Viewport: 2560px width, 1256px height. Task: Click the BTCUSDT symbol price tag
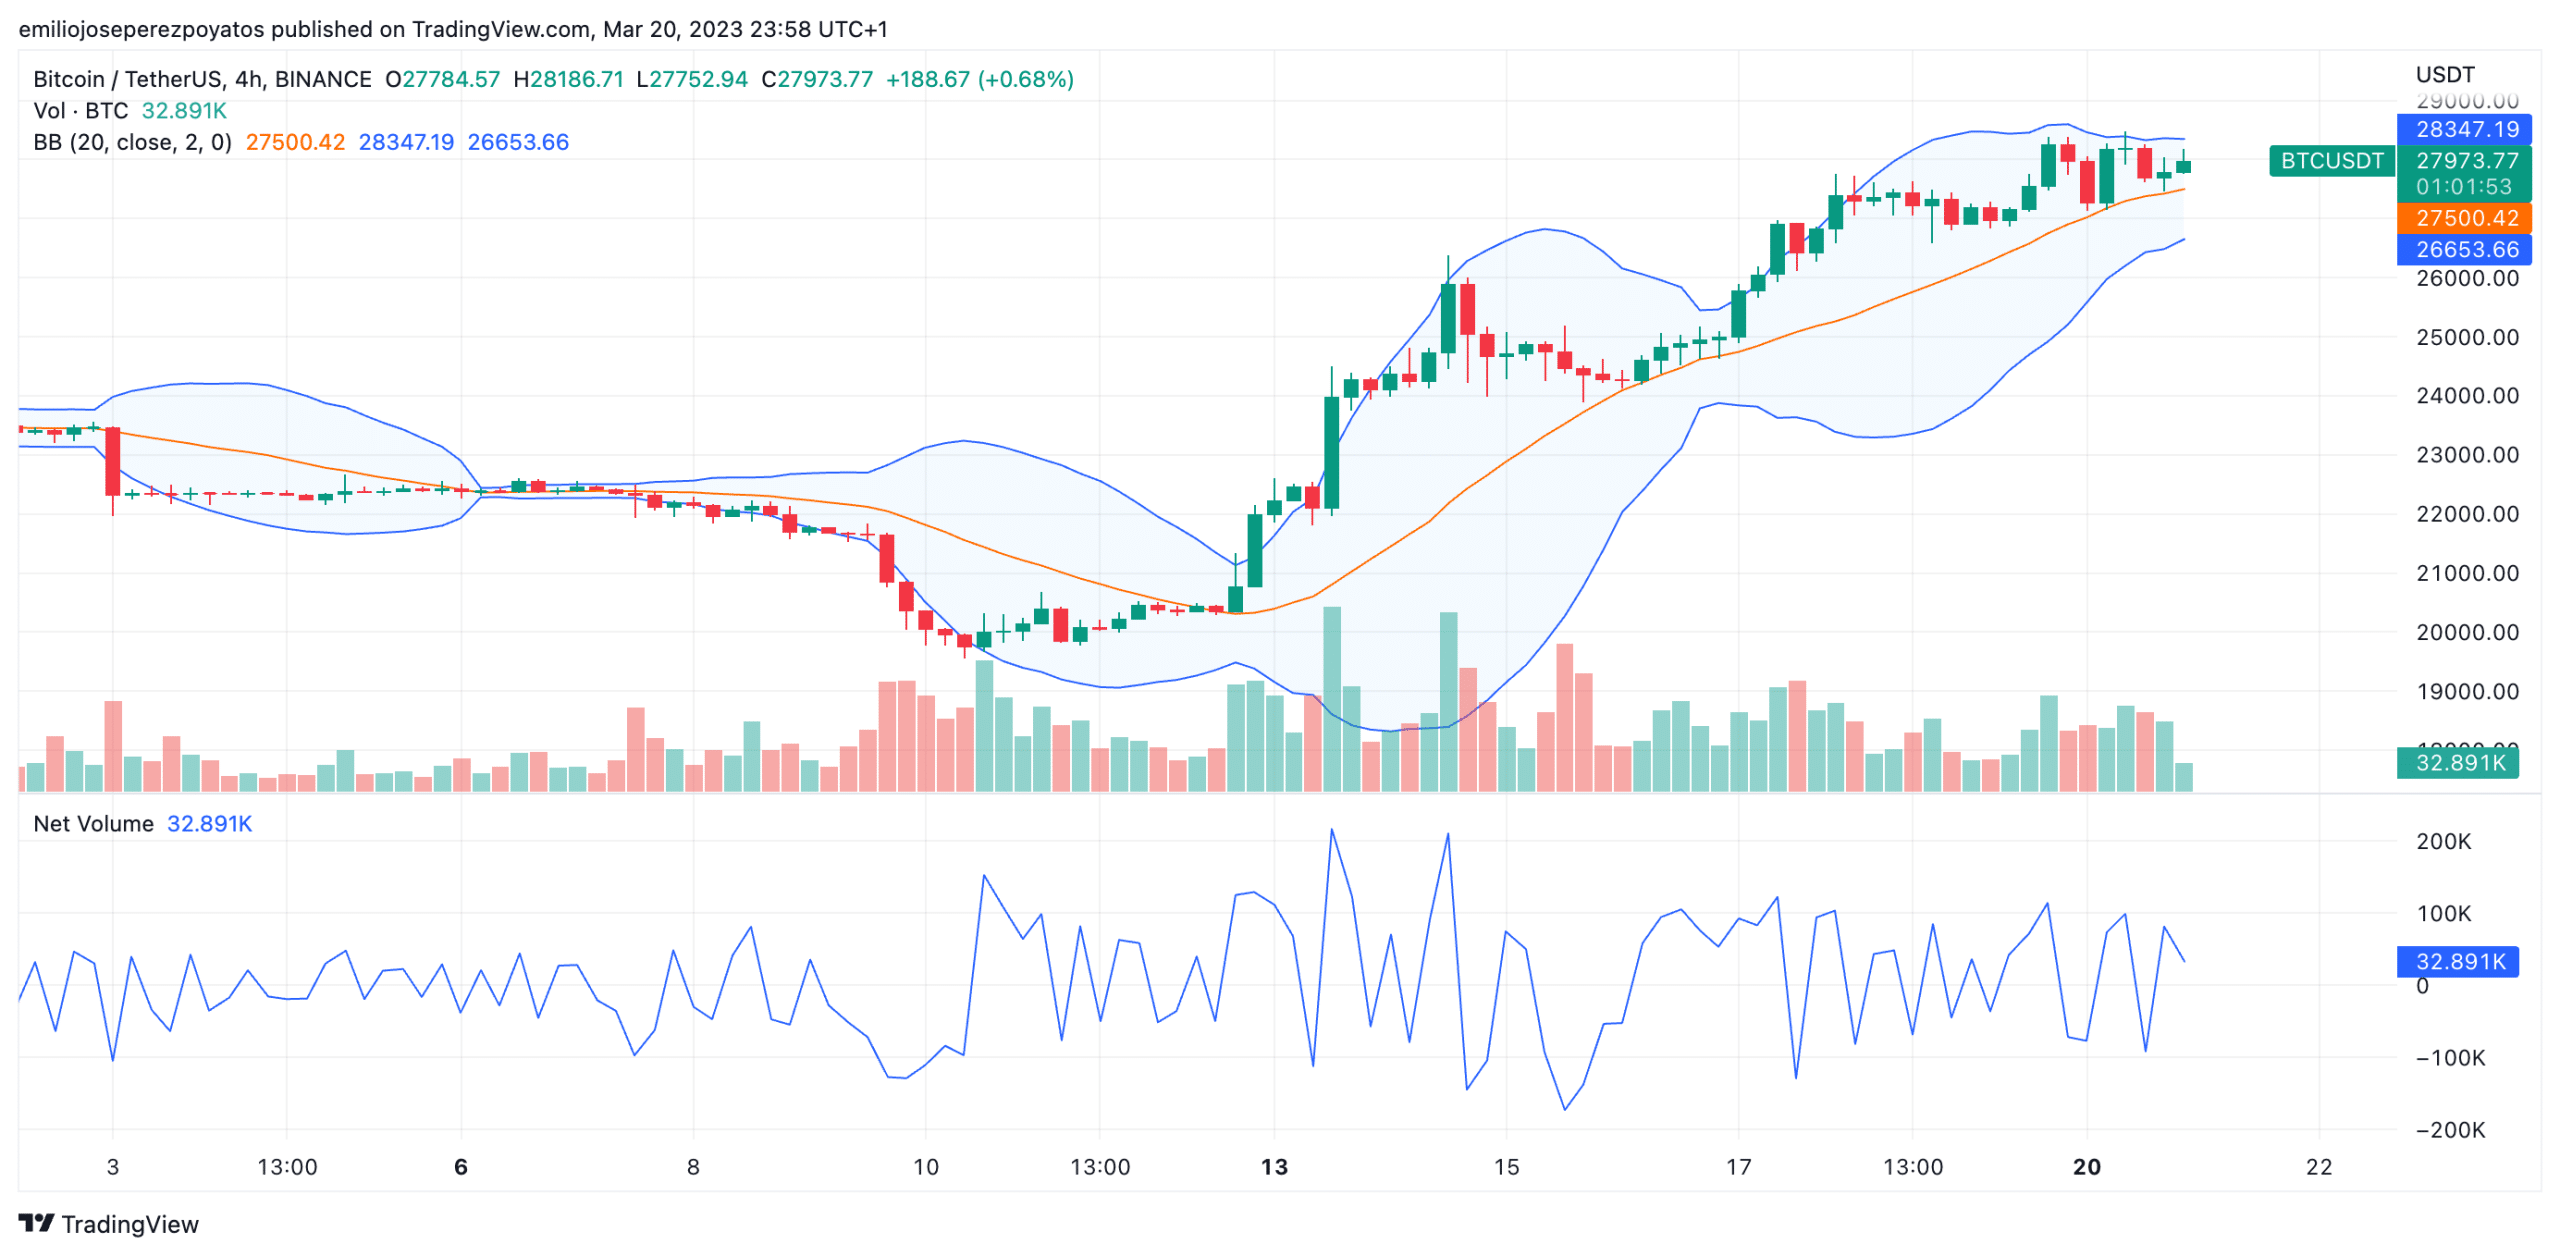pyautogui.click(x=2331, y=161)
